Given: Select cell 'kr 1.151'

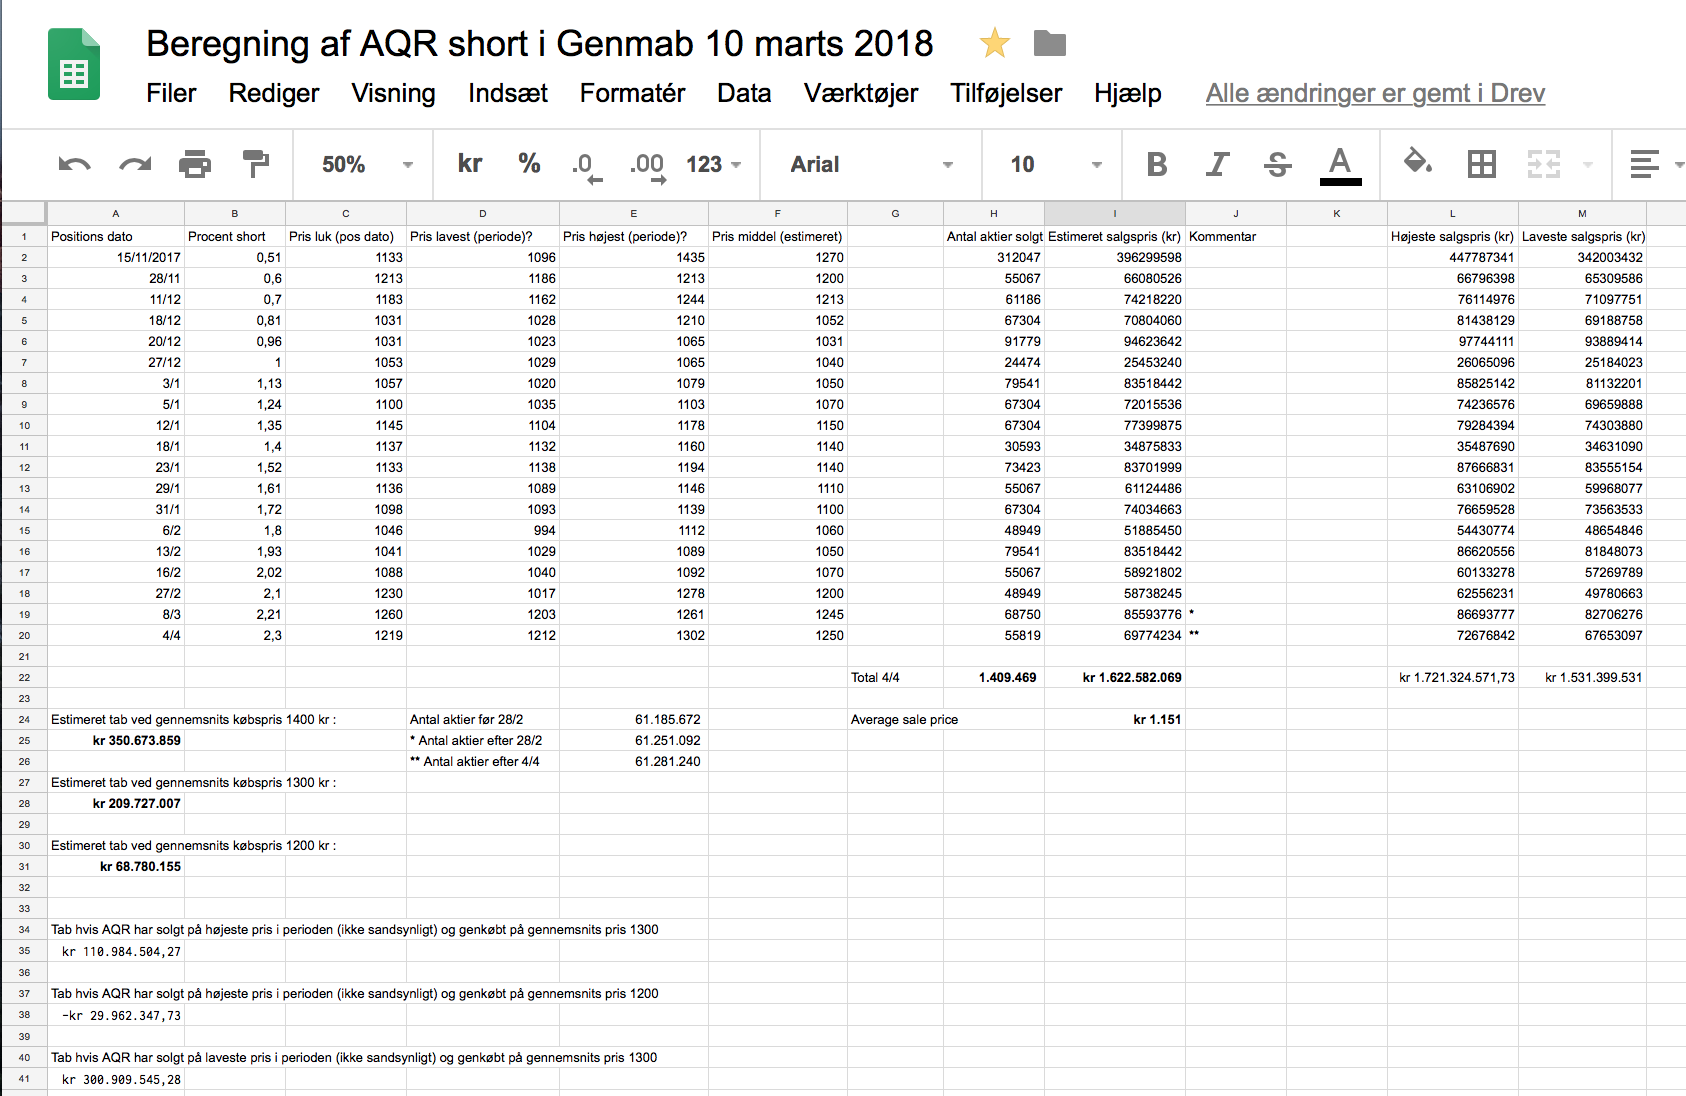Looking at the screenshot, I should (1115, 719).
